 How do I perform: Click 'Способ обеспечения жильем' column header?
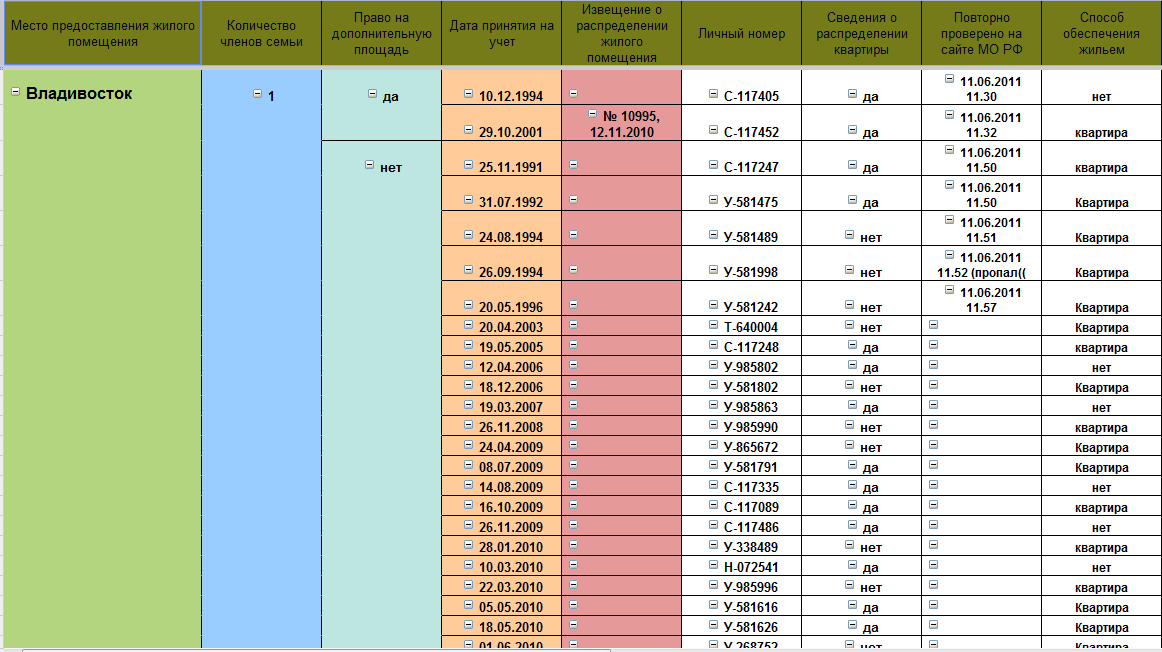(1101, 34)
